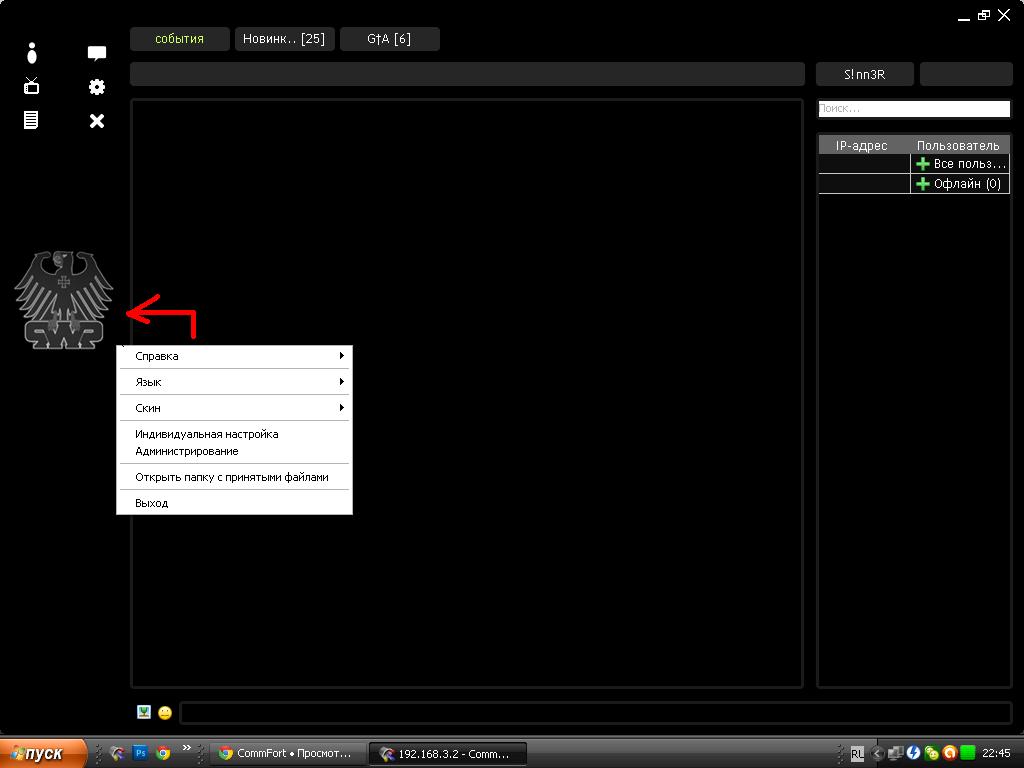Click the TV icon in sidebar
The width and height of the screenshot is (1024, 768).
32,87
